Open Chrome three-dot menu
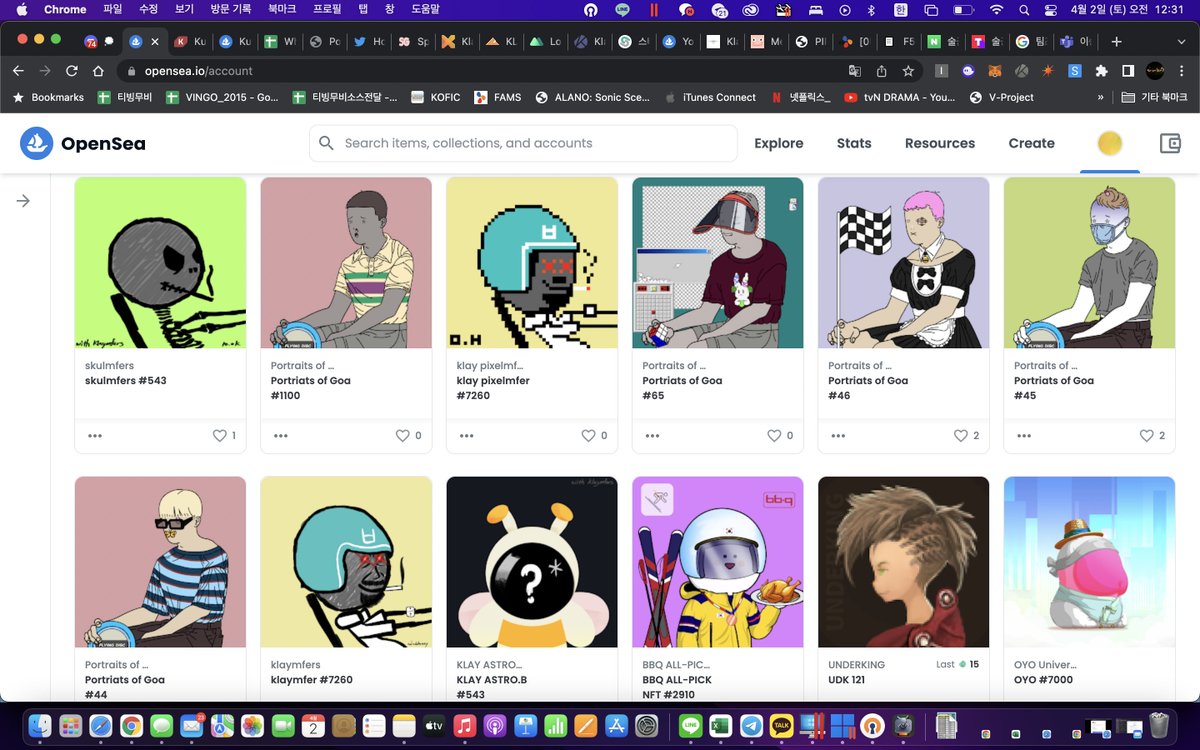This screenshot has height=750, width=1200. click(x=1182, y=71)
